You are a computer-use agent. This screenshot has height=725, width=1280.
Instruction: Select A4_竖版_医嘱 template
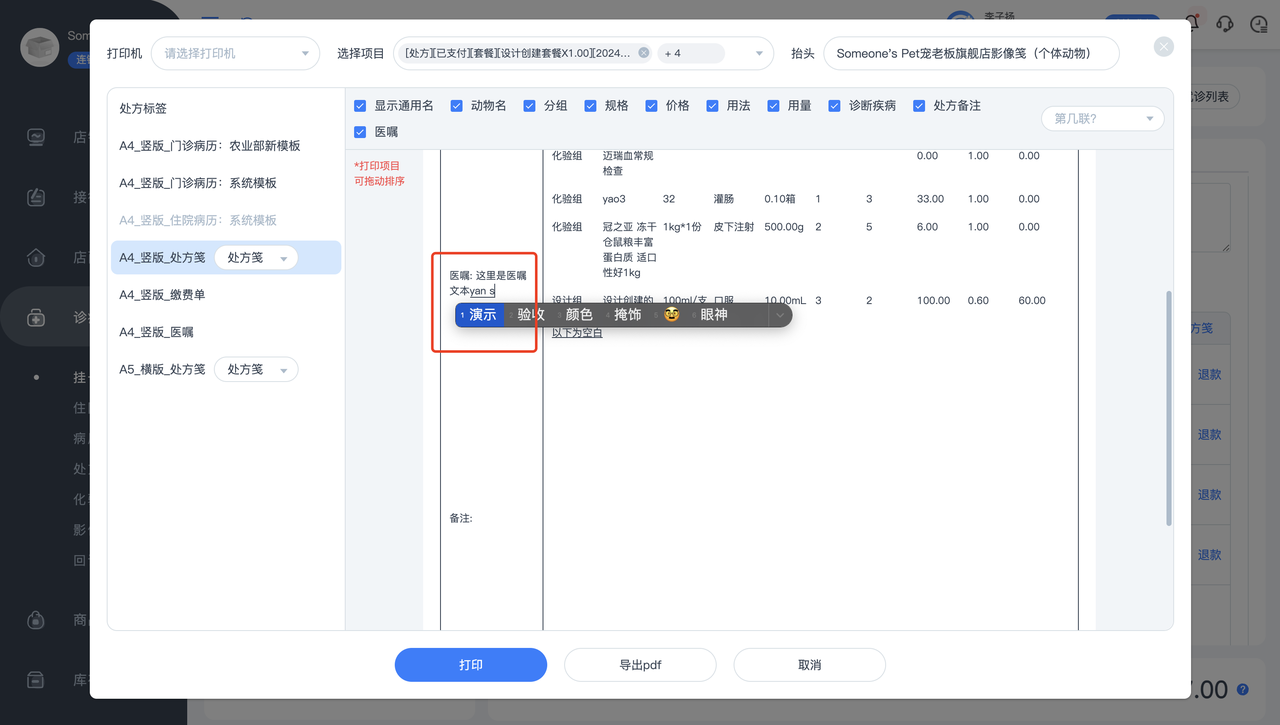pos(156,332)
